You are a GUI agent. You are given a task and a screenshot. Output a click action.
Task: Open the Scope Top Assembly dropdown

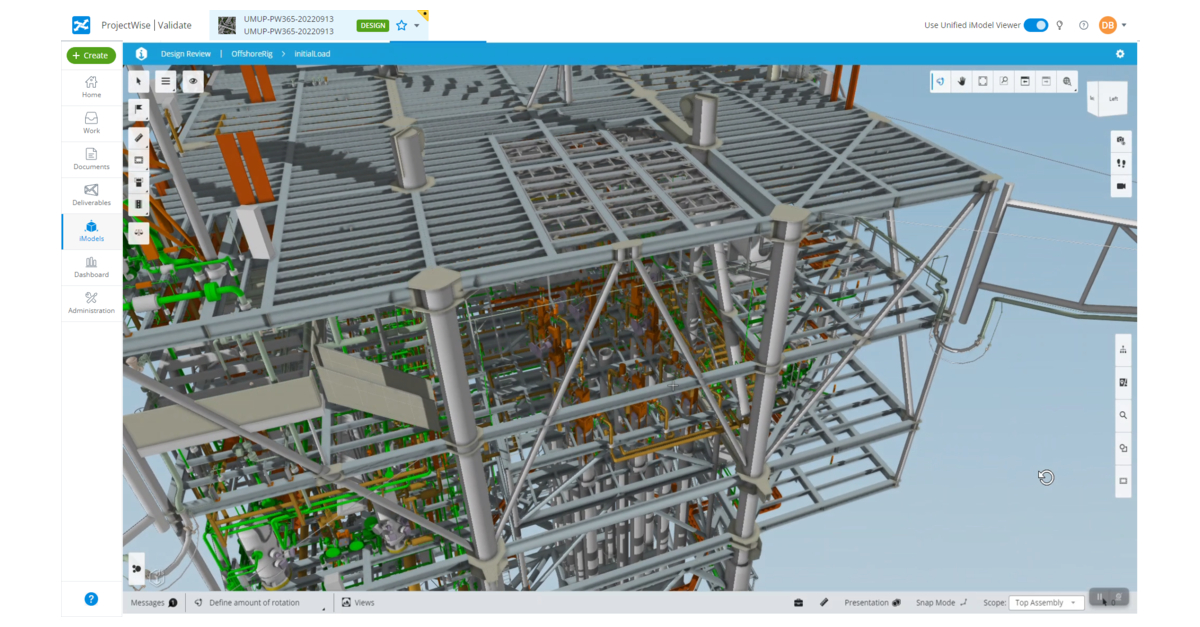[x=1045, y=603]
